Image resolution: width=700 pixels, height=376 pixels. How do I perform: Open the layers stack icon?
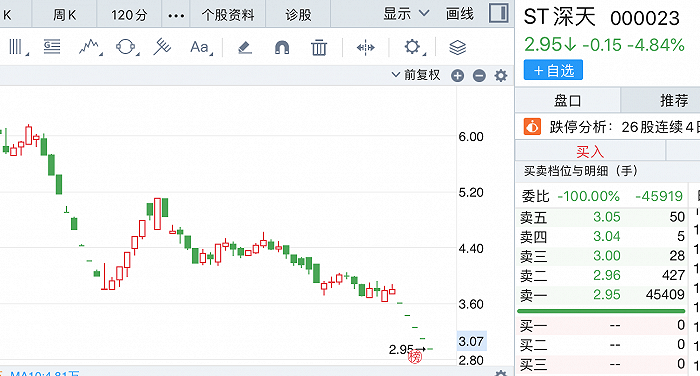point(458,47)
